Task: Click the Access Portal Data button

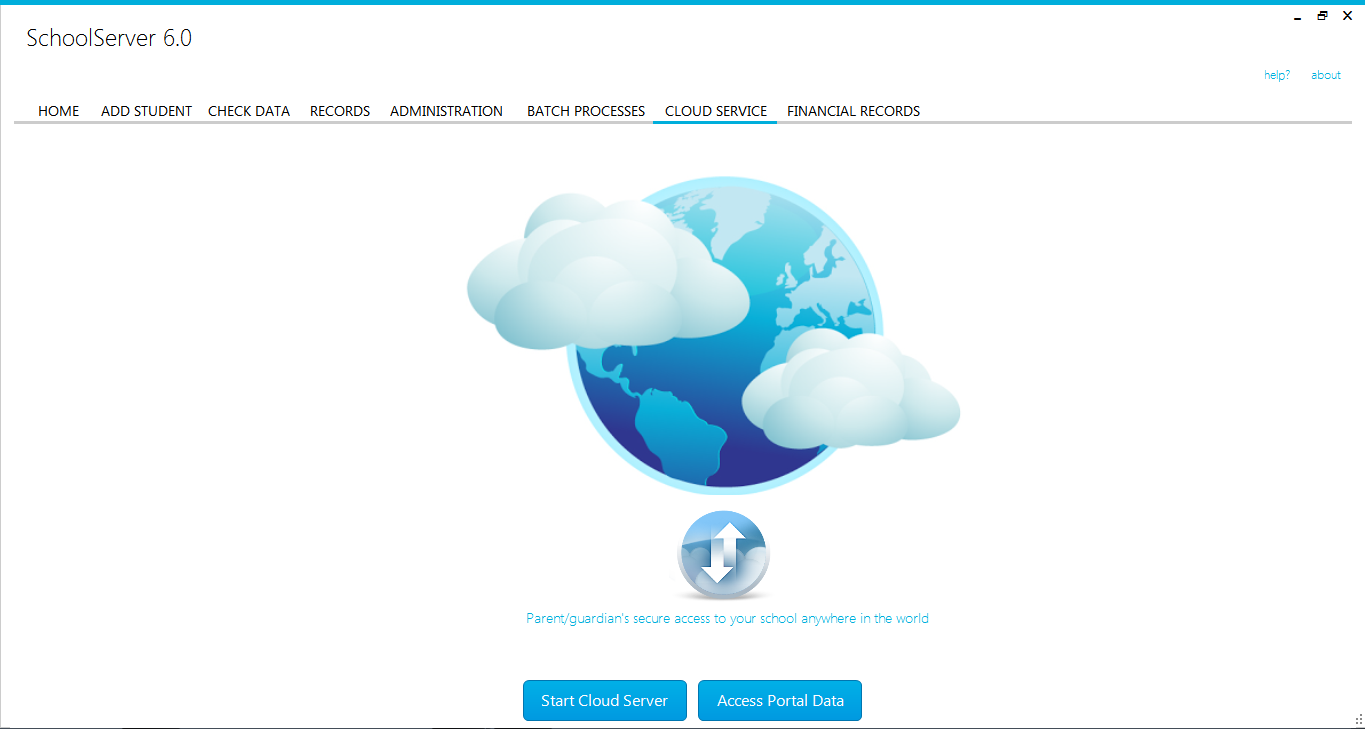Action: pyautogui.click(x=779, y=700)
